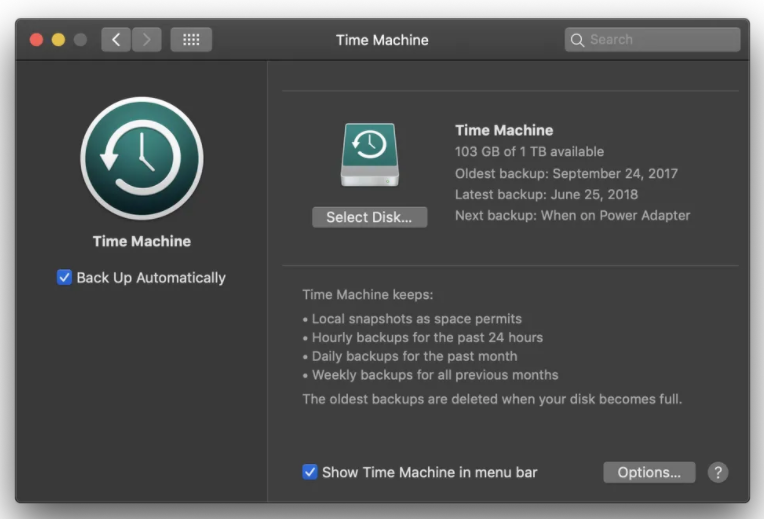Click "Time Machine keeps:" heading
Image resolution: width=764 pixels, height=519 pixels.
[x=367, y=294]
